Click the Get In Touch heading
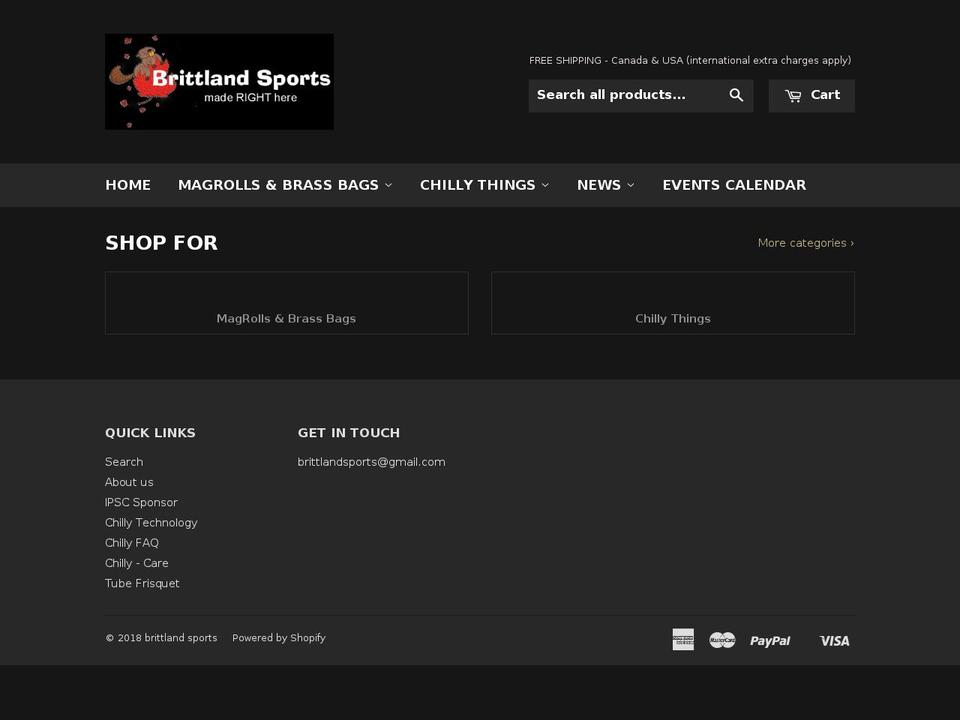This screenshot has width=960, height=720. pyautogui.click(x=348, y=433)
